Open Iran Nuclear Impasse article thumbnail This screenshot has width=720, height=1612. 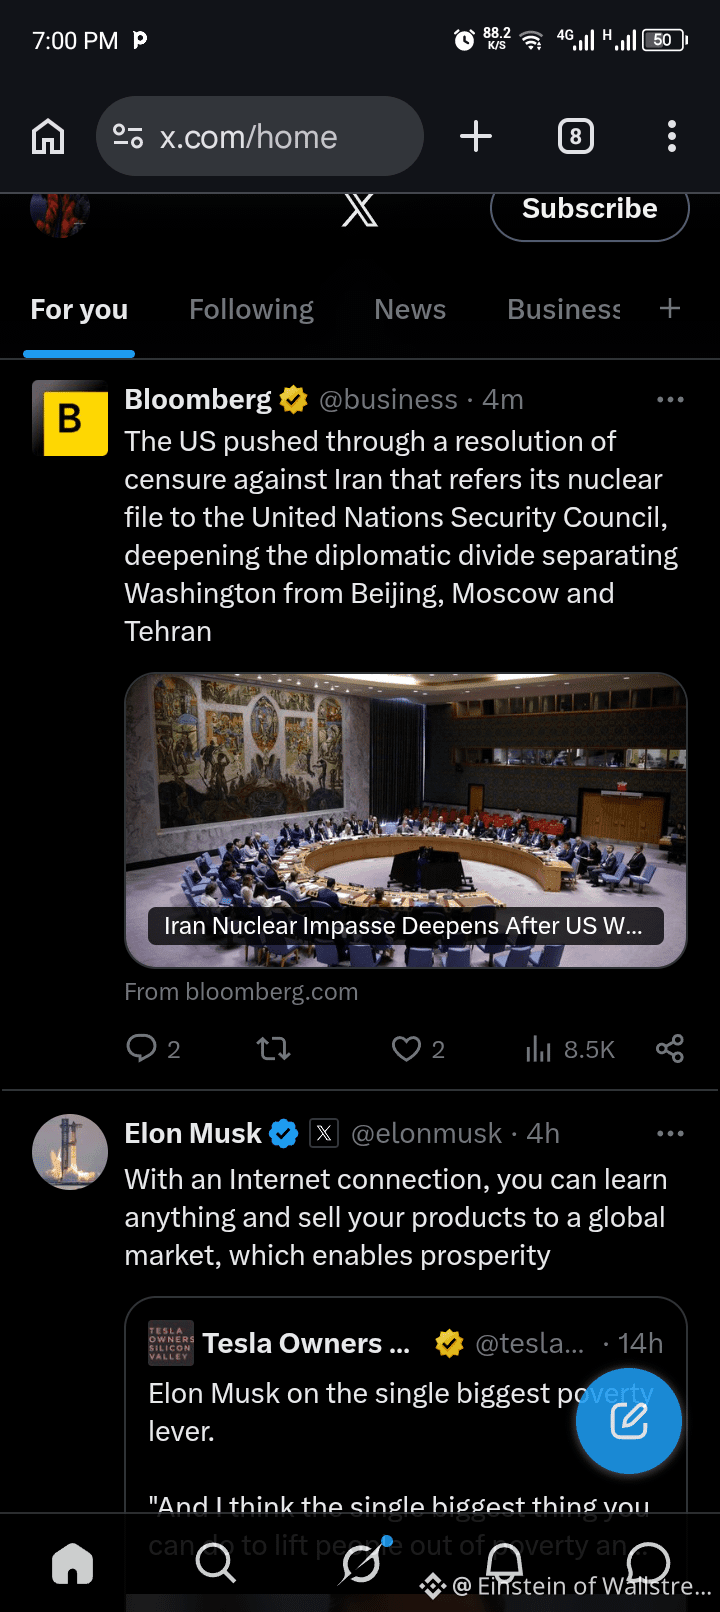pos(406,820)
